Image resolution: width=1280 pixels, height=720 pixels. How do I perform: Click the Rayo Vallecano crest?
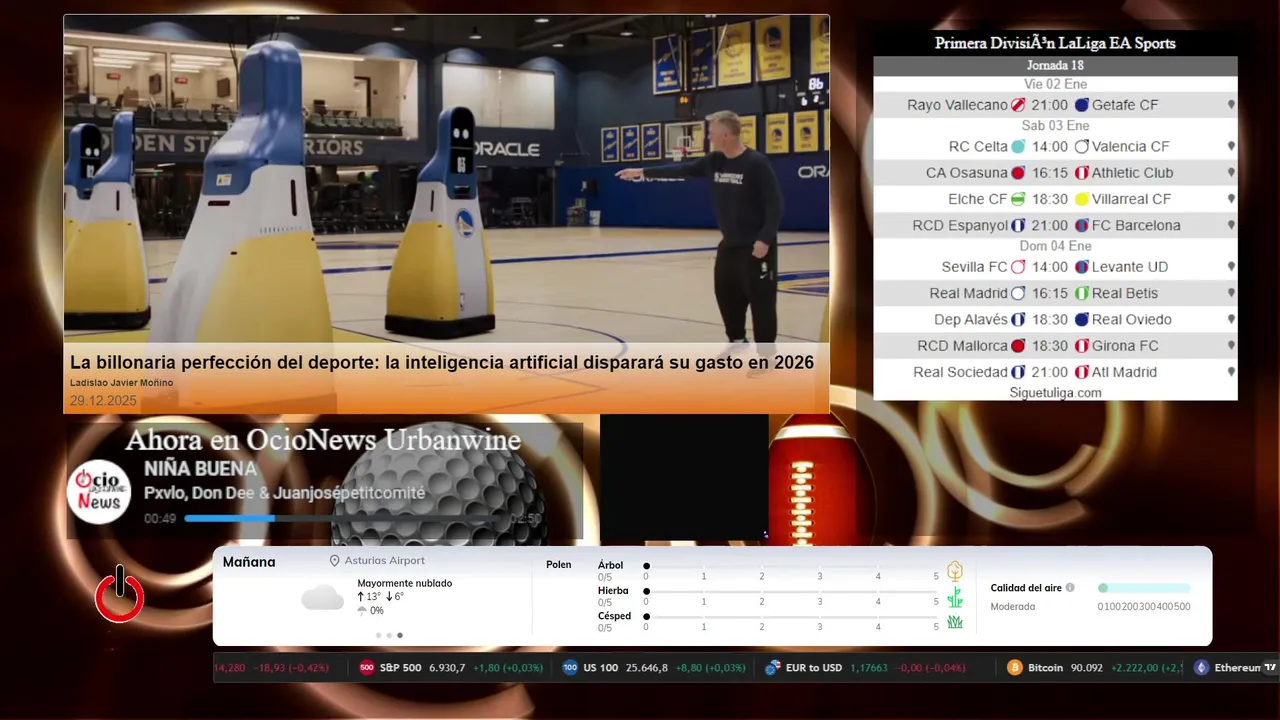[x=1018, y=105]
